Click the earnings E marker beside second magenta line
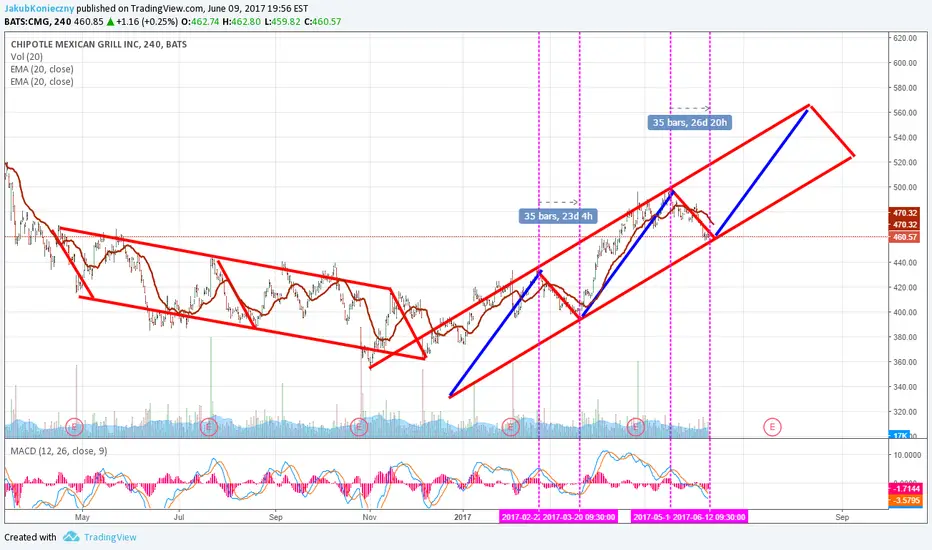The width and height of the screenshot is (932, 550). pos(635,426)
